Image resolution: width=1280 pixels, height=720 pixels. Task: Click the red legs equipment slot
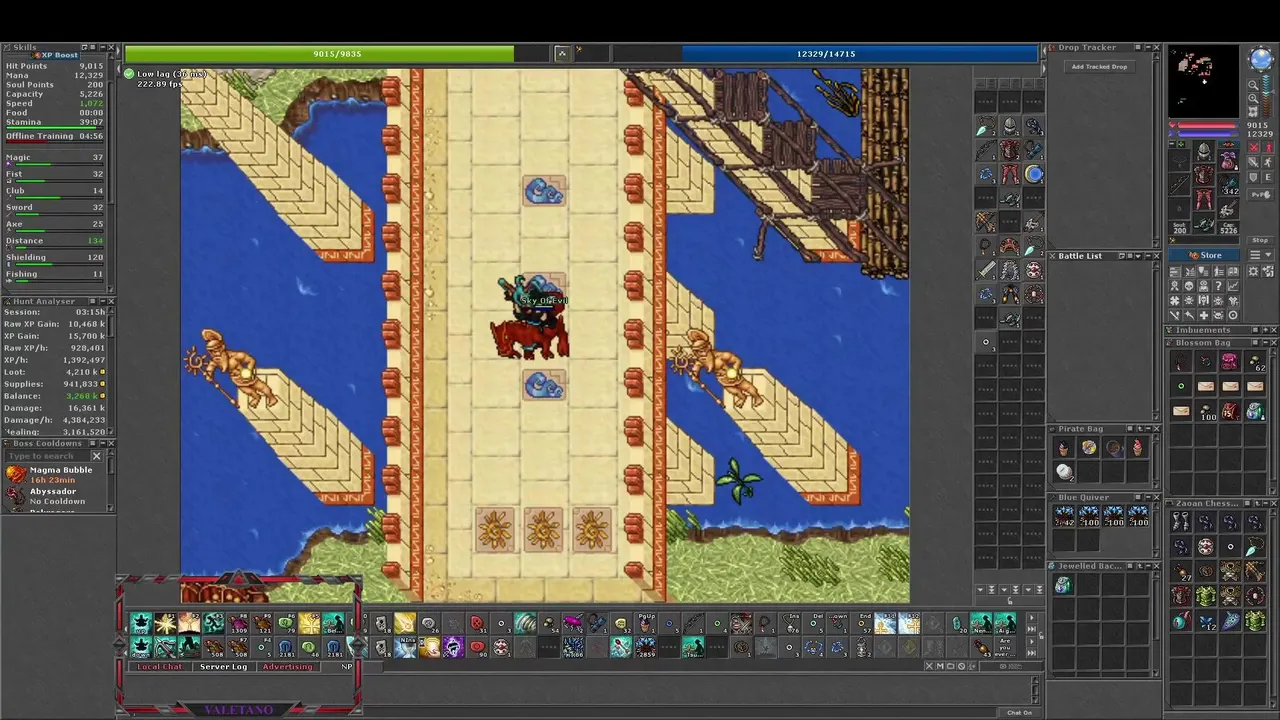tap(1204, 198)
